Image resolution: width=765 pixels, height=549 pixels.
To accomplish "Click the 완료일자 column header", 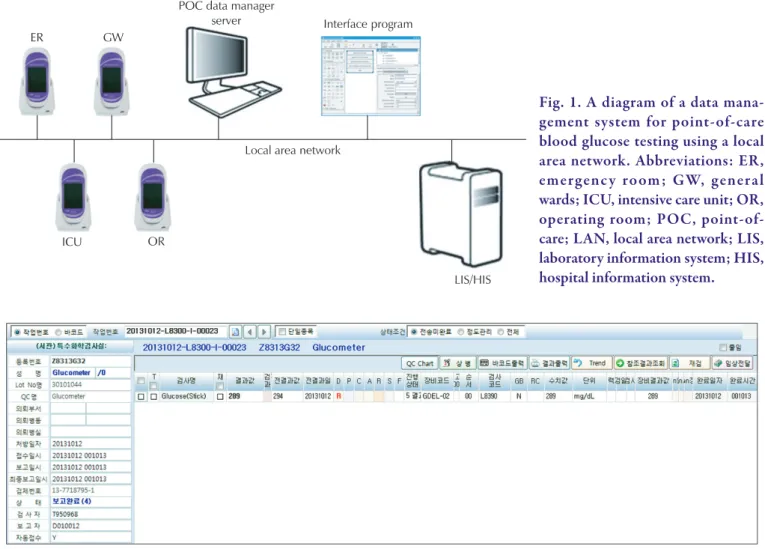I will pyautogui.click(x=709, y=381).
